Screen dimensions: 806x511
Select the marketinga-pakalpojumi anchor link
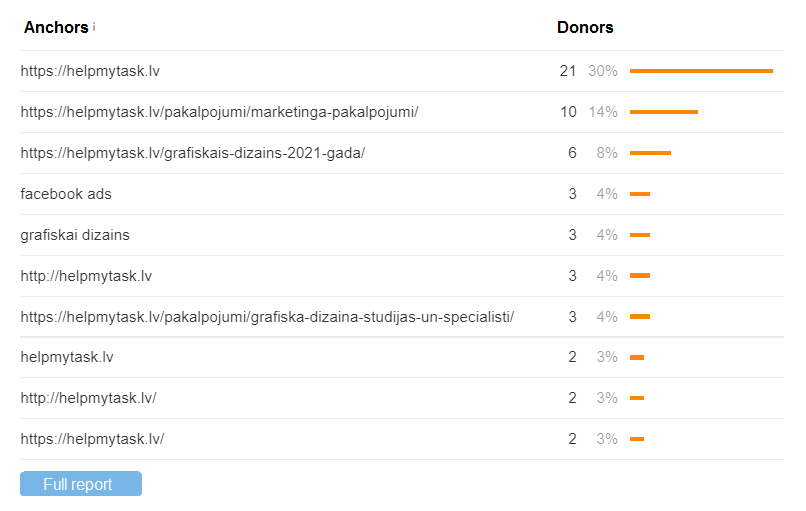(219, 112)
